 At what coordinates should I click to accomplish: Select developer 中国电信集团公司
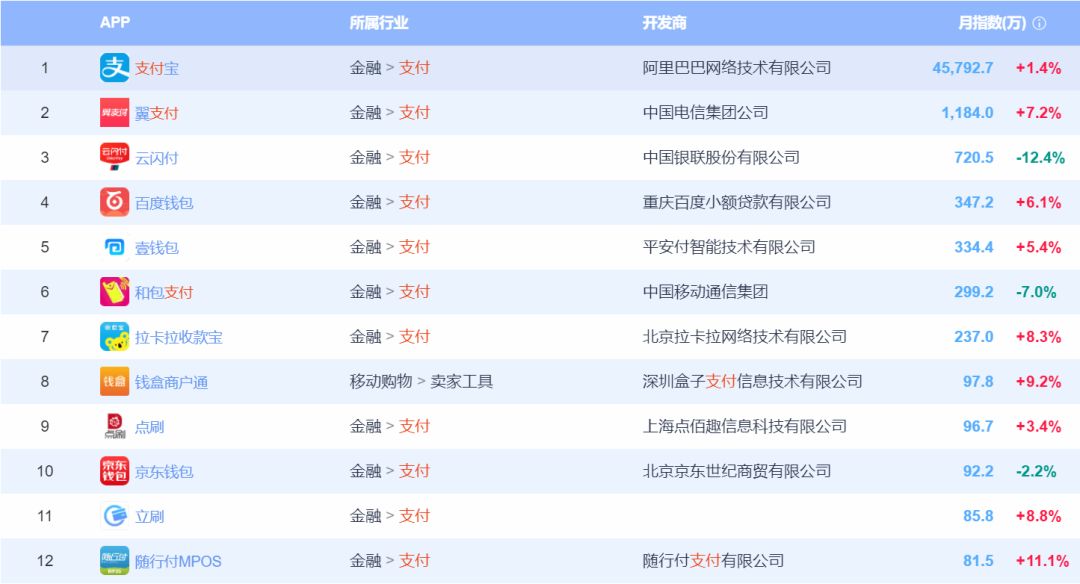point(705,112)
